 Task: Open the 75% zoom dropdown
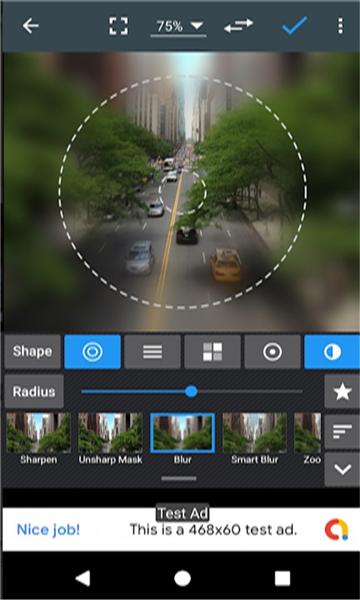pyautogui.click(x=179, y=27)
